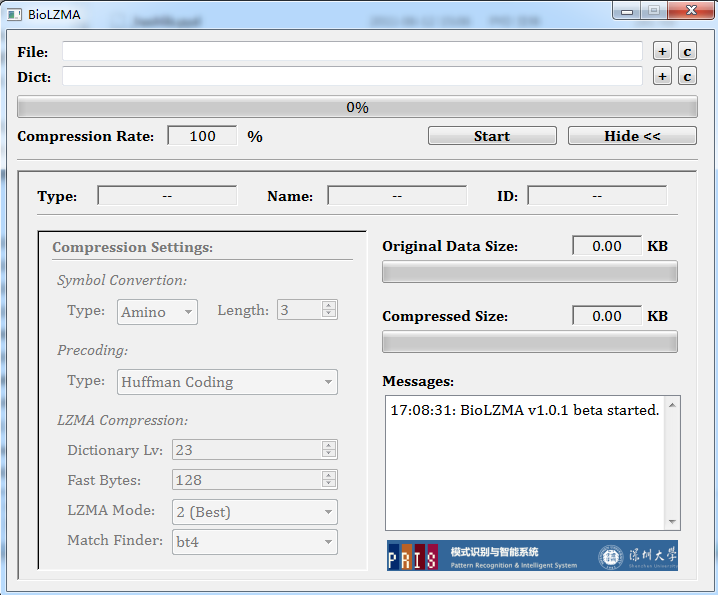
Task: Focus the File path input field
Action: tap(352, 51)
